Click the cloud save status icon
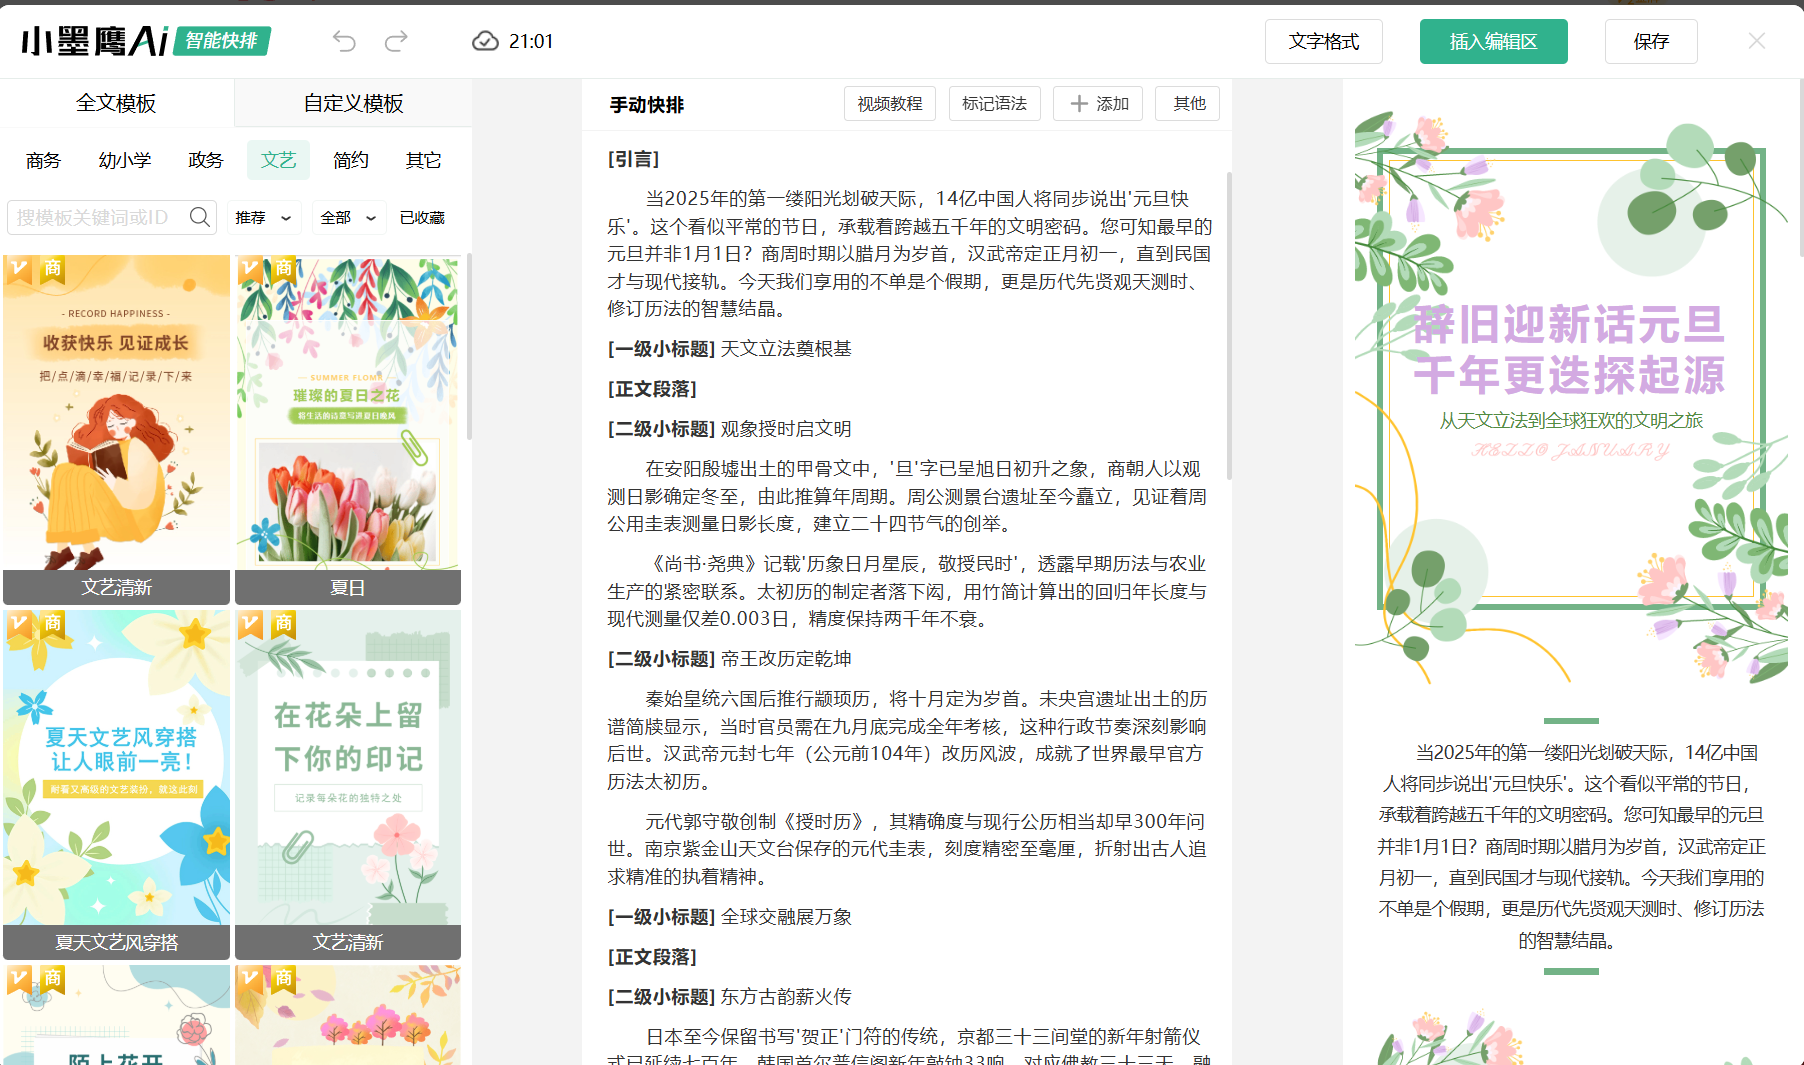1804x1065 pixels. (x=485, y=41)
